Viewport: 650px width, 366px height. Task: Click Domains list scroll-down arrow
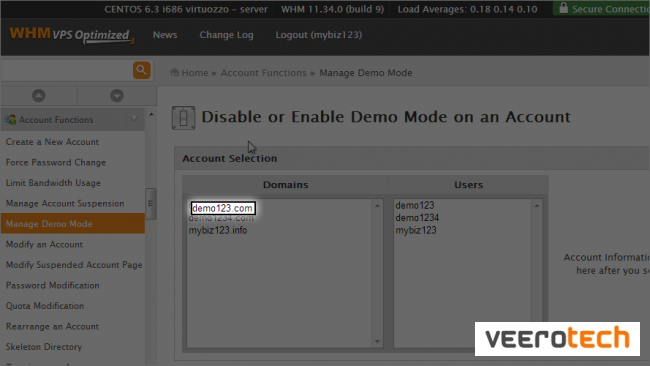click(377, 342)
